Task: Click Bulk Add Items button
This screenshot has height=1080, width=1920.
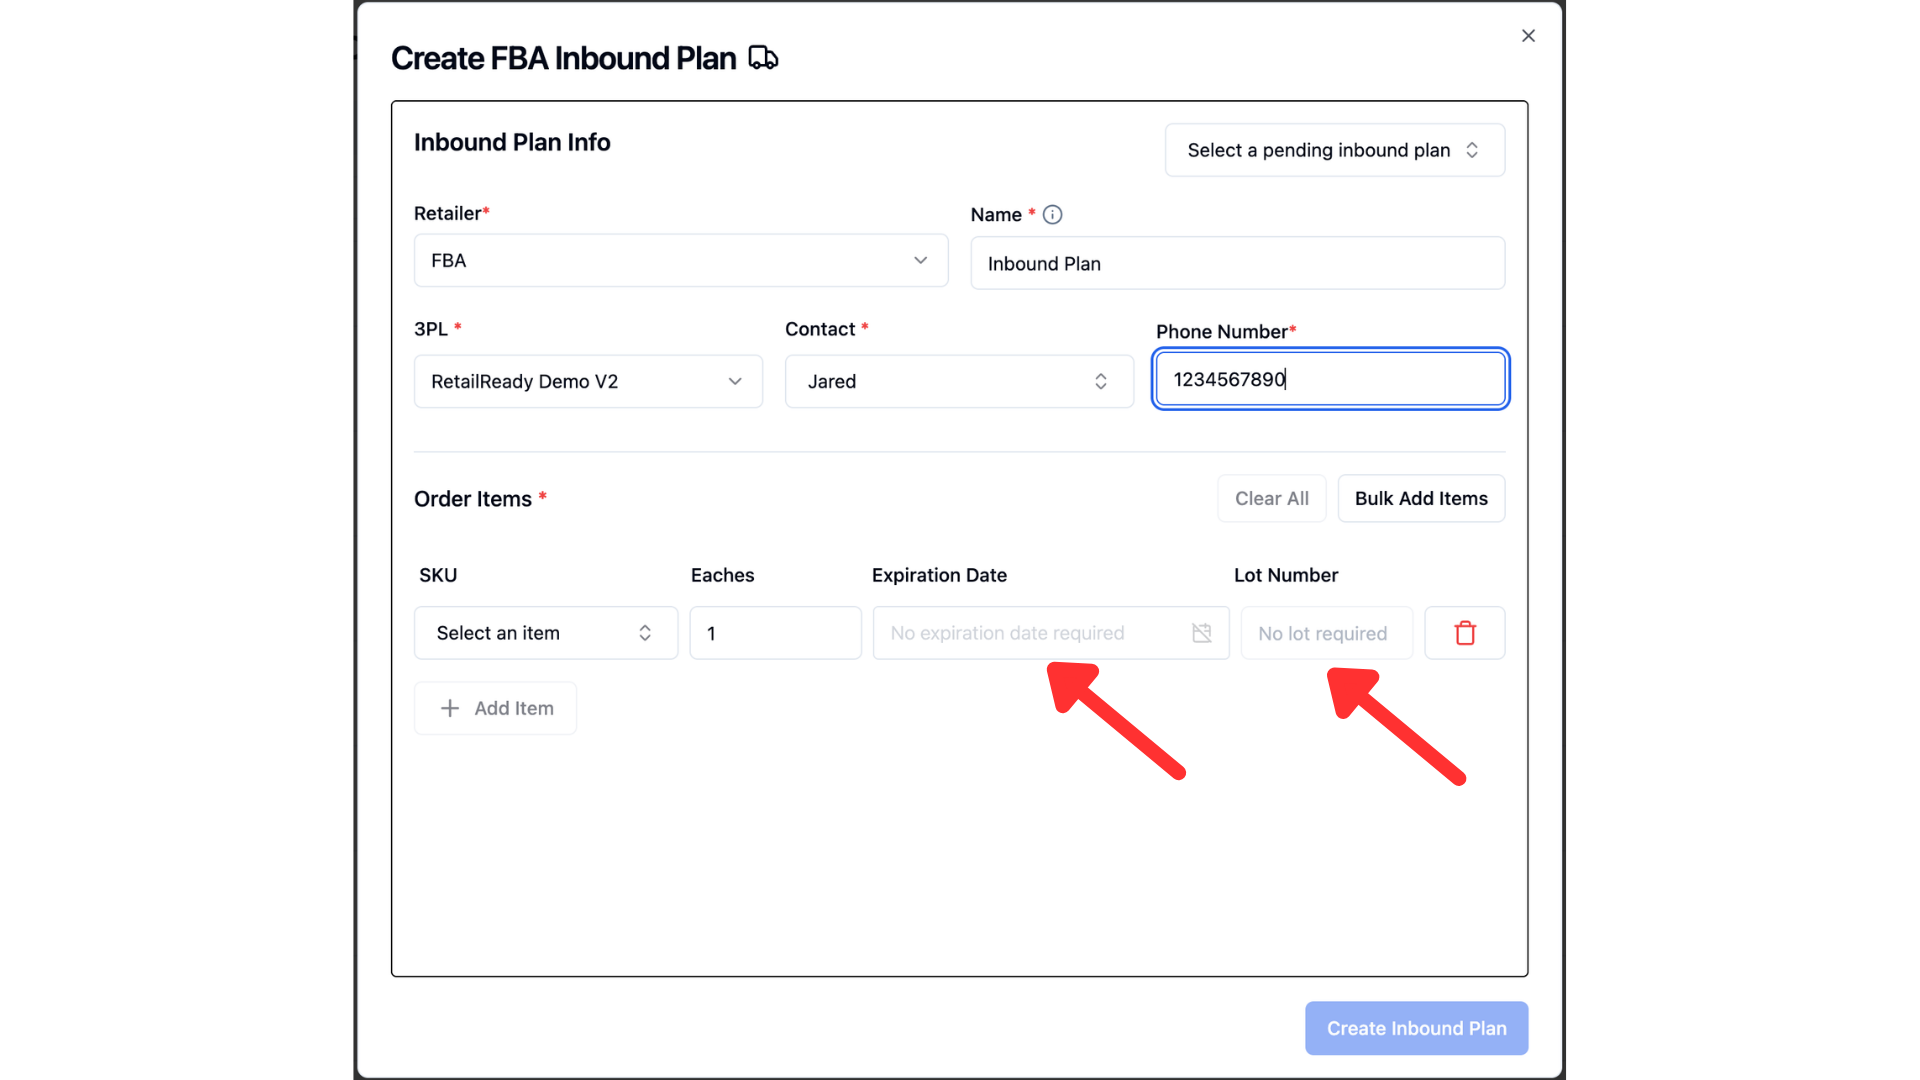Action: tap(1421, 498)
